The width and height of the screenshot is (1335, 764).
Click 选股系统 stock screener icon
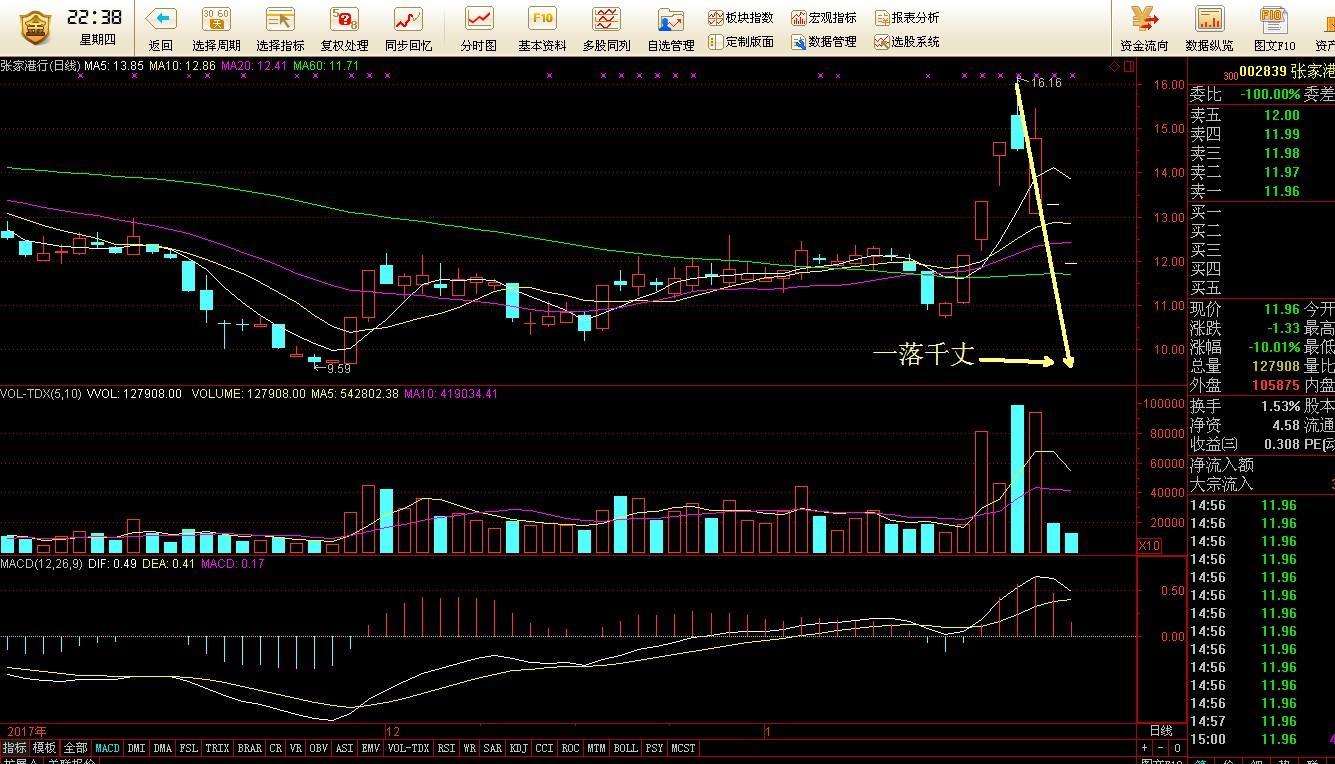tap(881, 42)
